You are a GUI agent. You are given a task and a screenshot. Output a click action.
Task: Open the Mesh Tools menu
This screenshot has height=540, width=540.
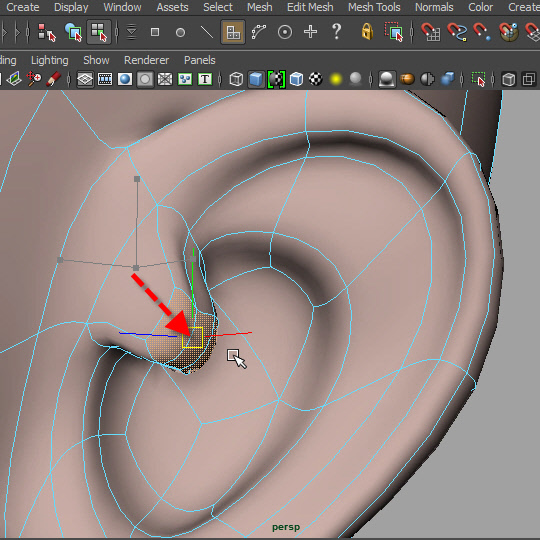pyautogui.click(x=374, y=7)
